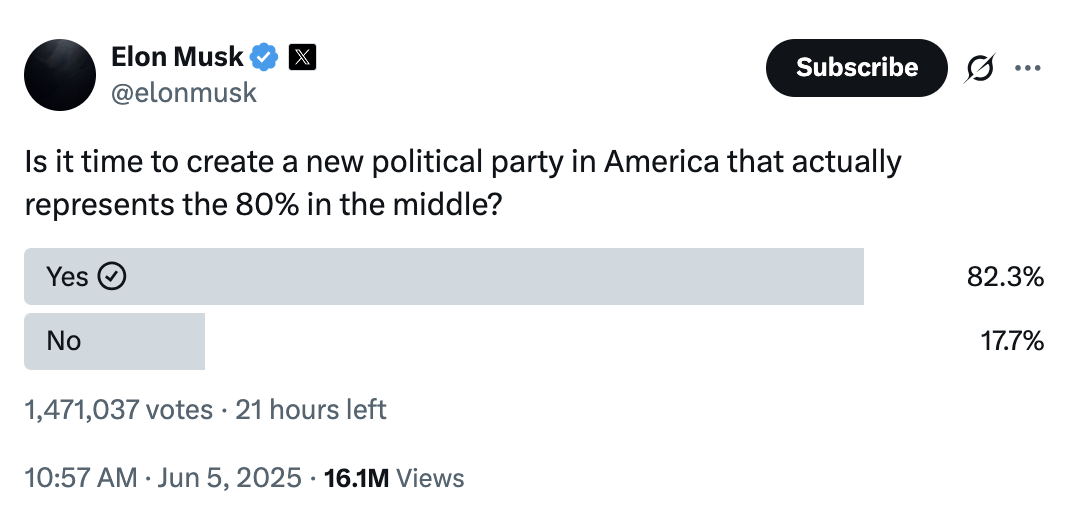Select the Yes poll result bar

pyautogui.click(x=444, y=277)
